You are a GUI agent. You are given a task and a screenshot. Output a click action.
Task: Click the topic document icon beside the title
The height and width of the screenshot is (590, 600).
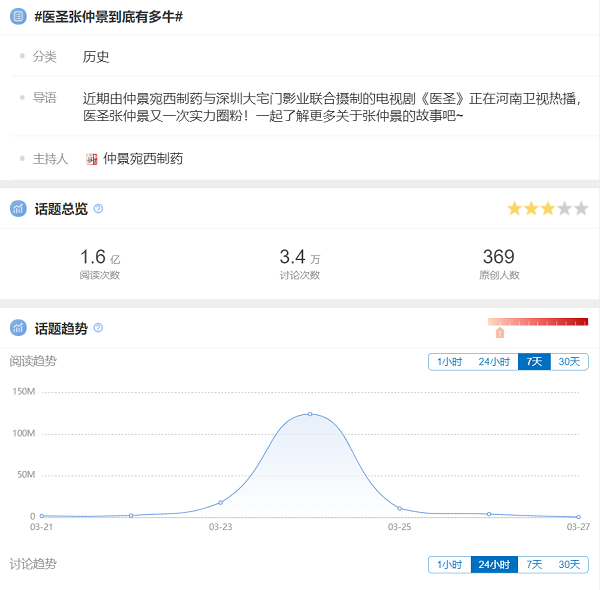tap(18, 17)
